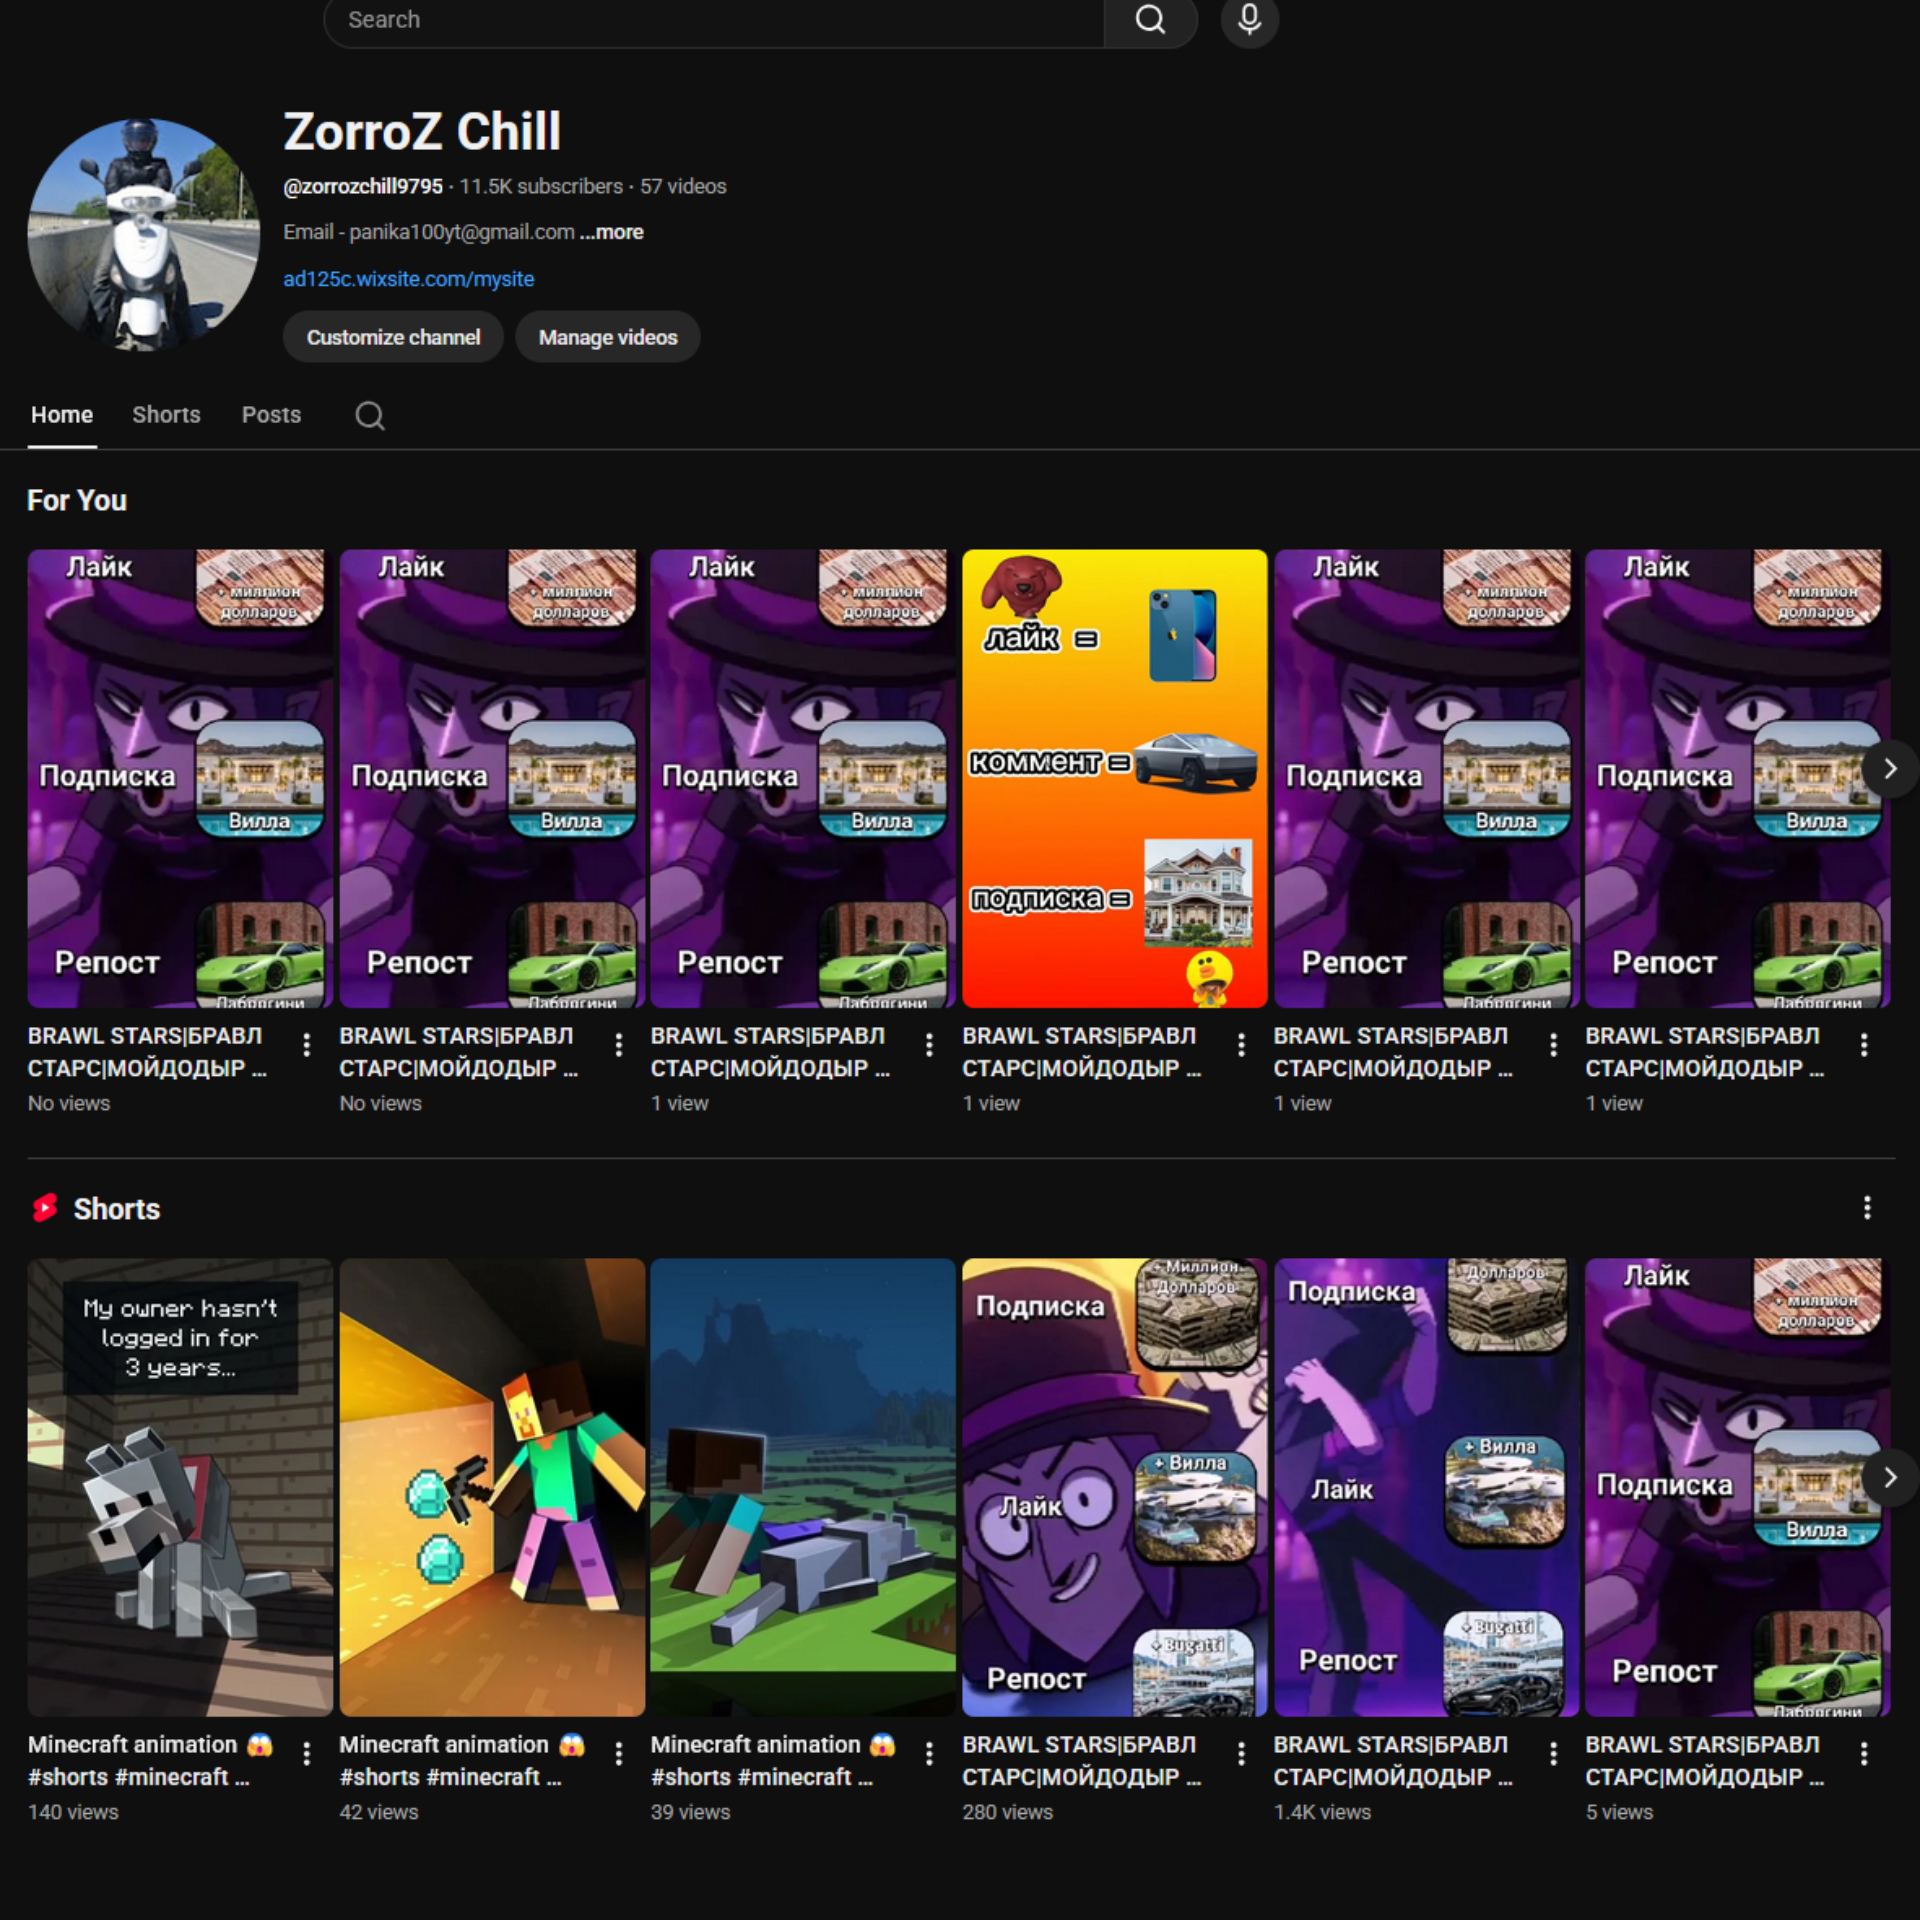
Task: Start voice search with microphone icon
Action: 1249,20
